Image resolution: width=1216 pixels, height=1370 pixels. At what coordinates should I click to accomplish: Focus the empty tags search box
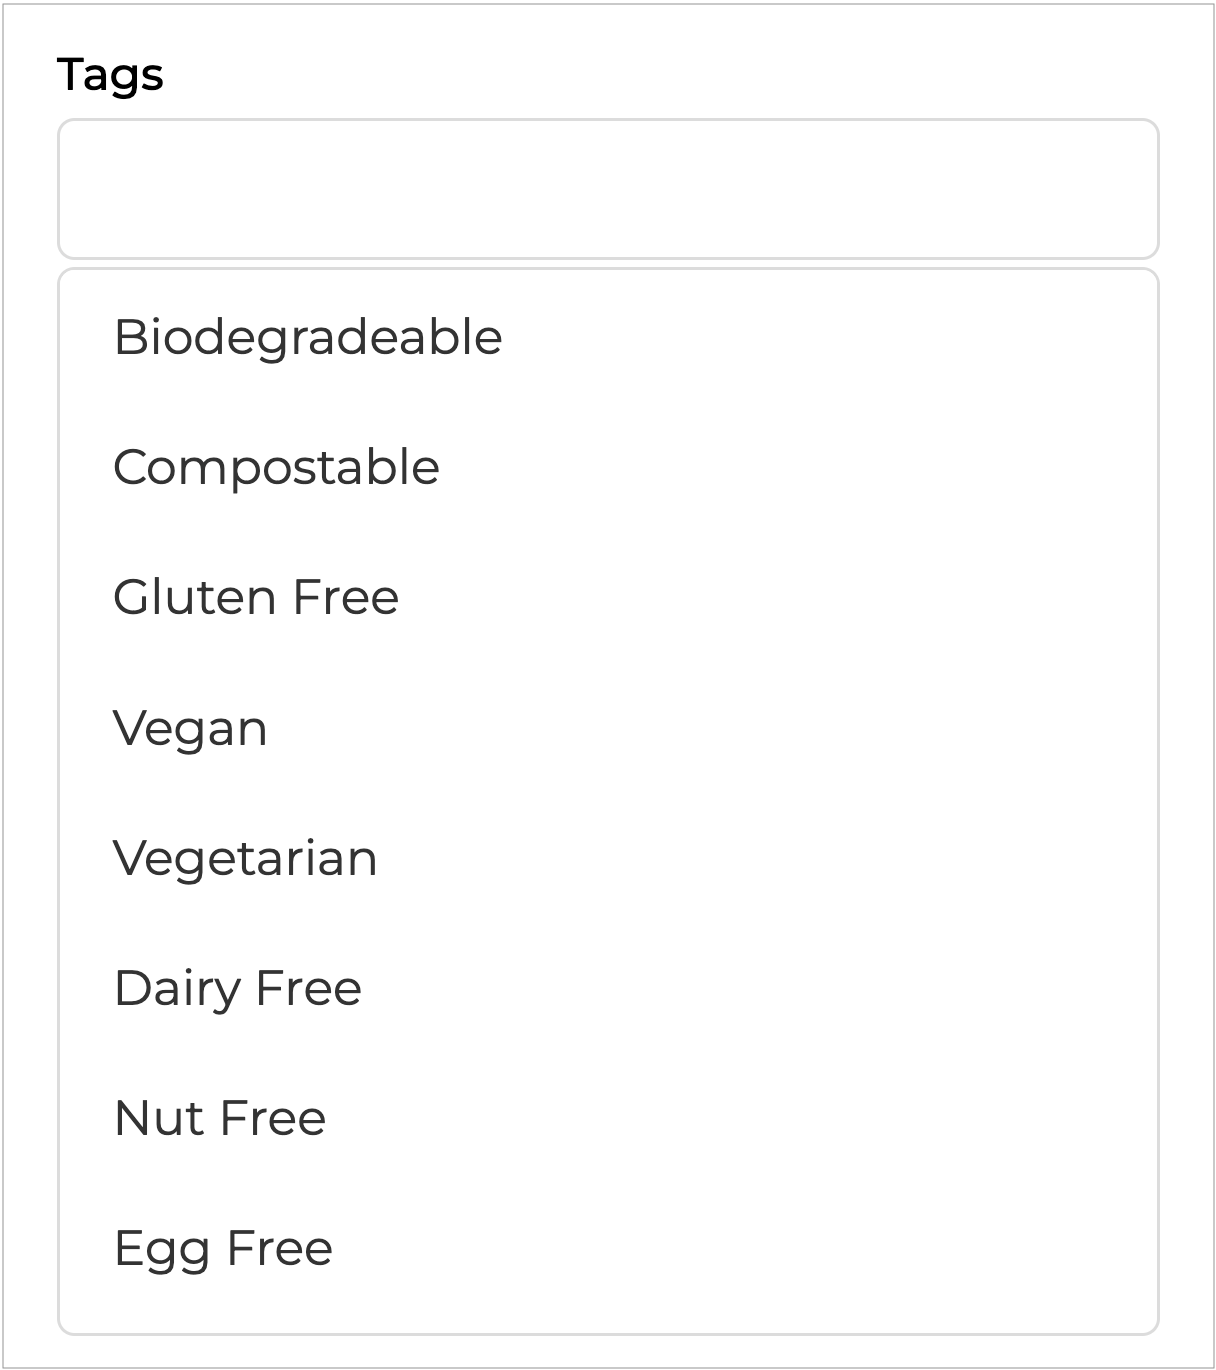click(x=608, y=189)
